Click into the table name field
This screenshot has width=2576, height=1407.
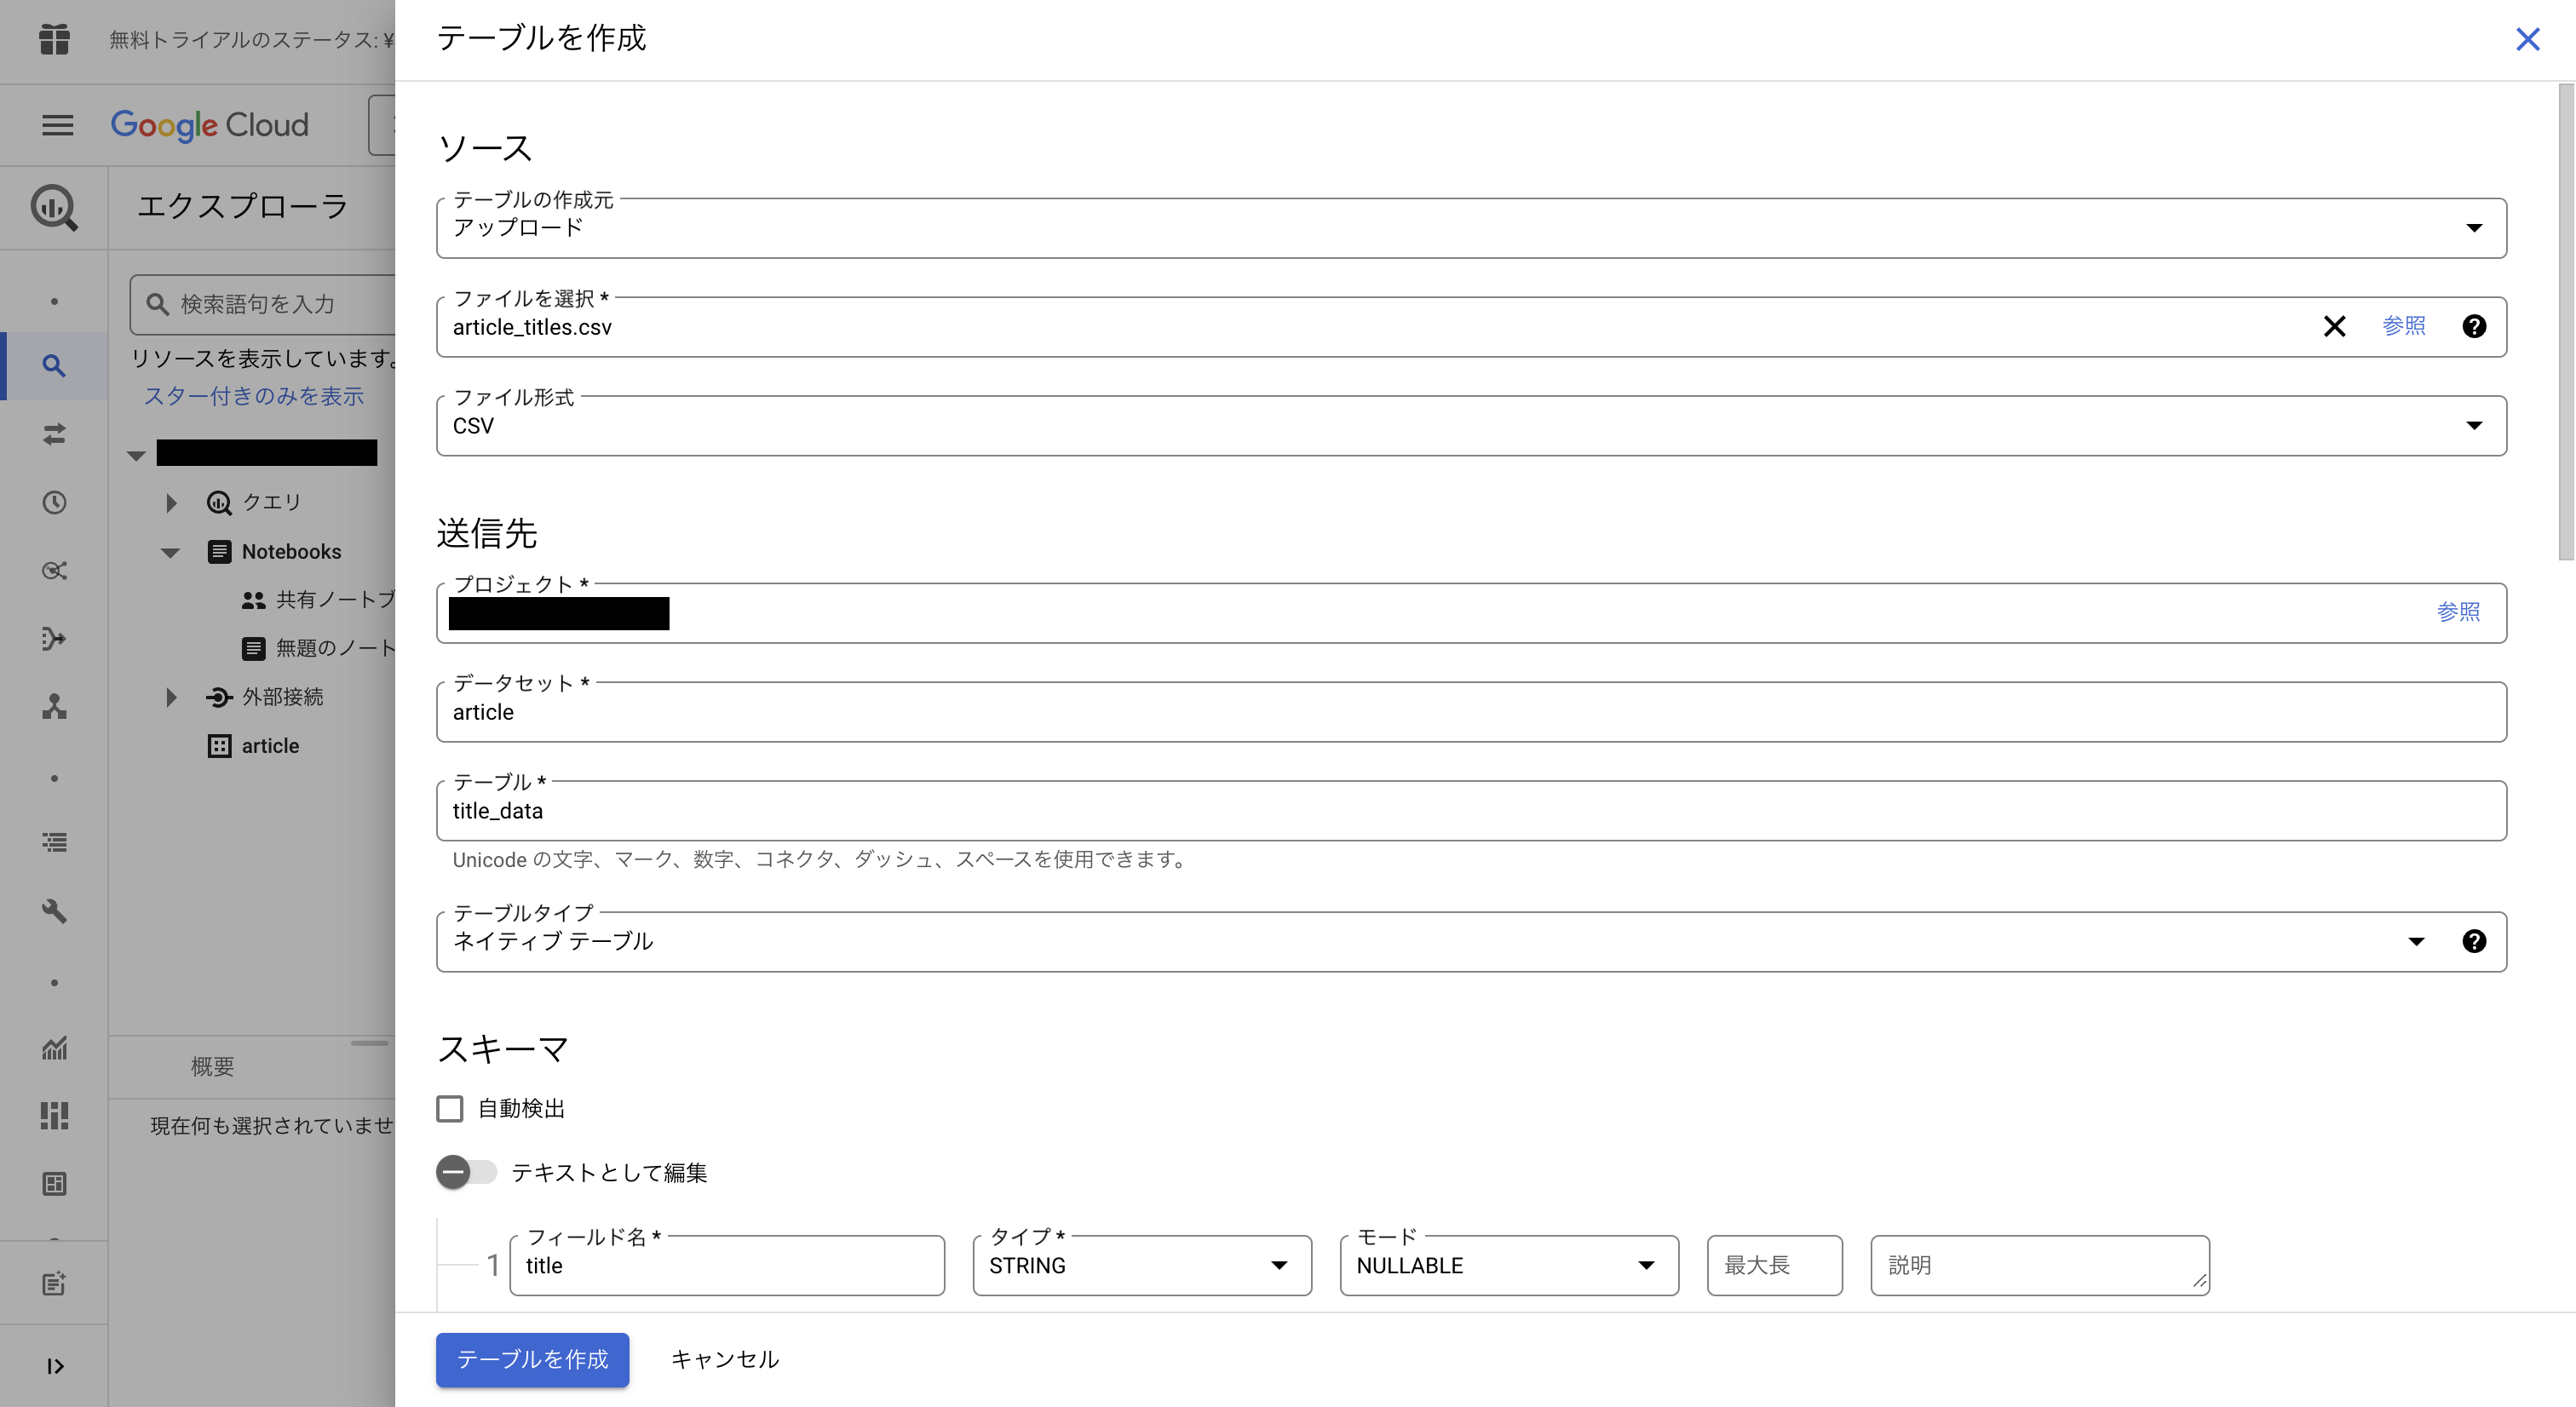[x=1470, y=811]
